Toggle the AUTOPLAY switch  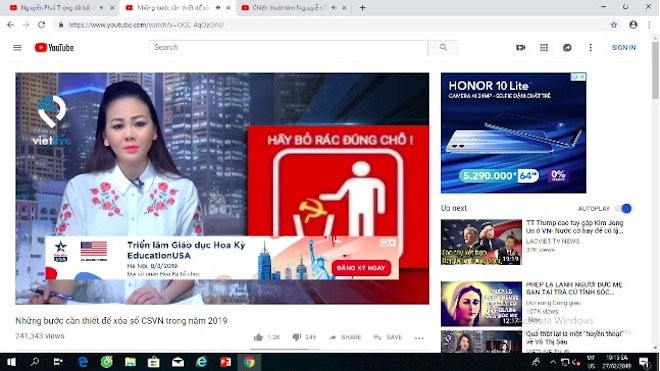624,208
